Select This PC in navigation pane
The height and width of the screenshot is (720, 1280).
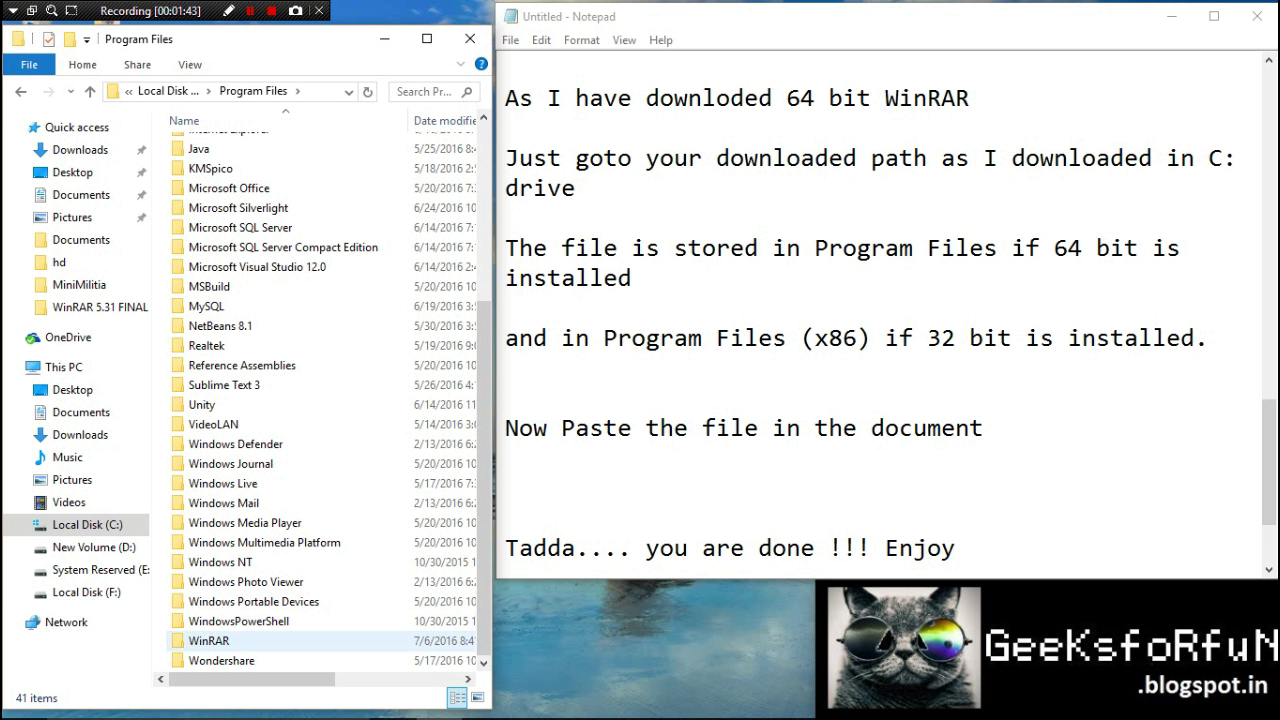(x=63, y=367)
